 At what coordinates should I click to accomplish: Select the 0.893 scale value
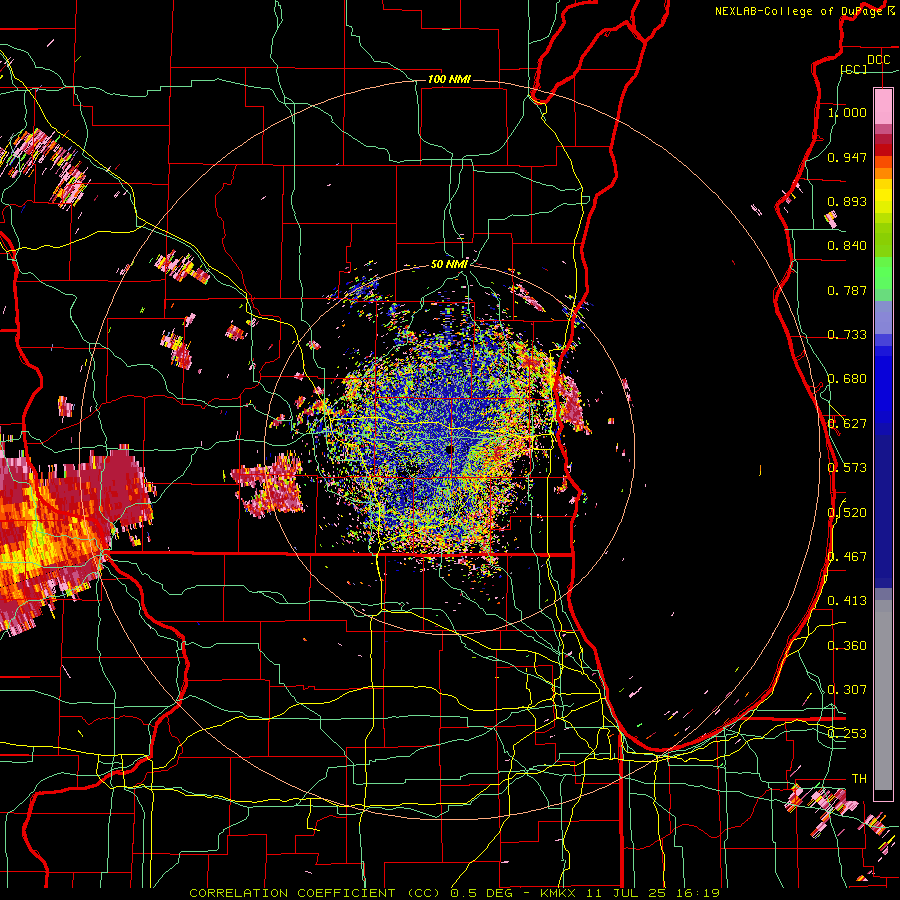click(x=847, y=201)
